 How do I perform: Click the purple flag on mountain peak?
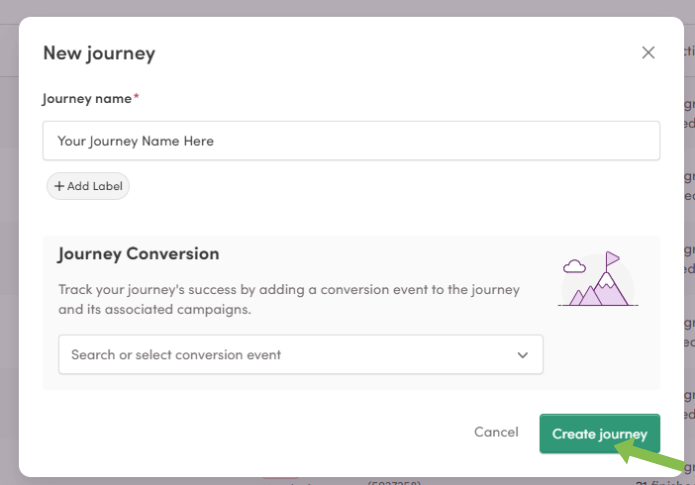(x=612, y=258)
